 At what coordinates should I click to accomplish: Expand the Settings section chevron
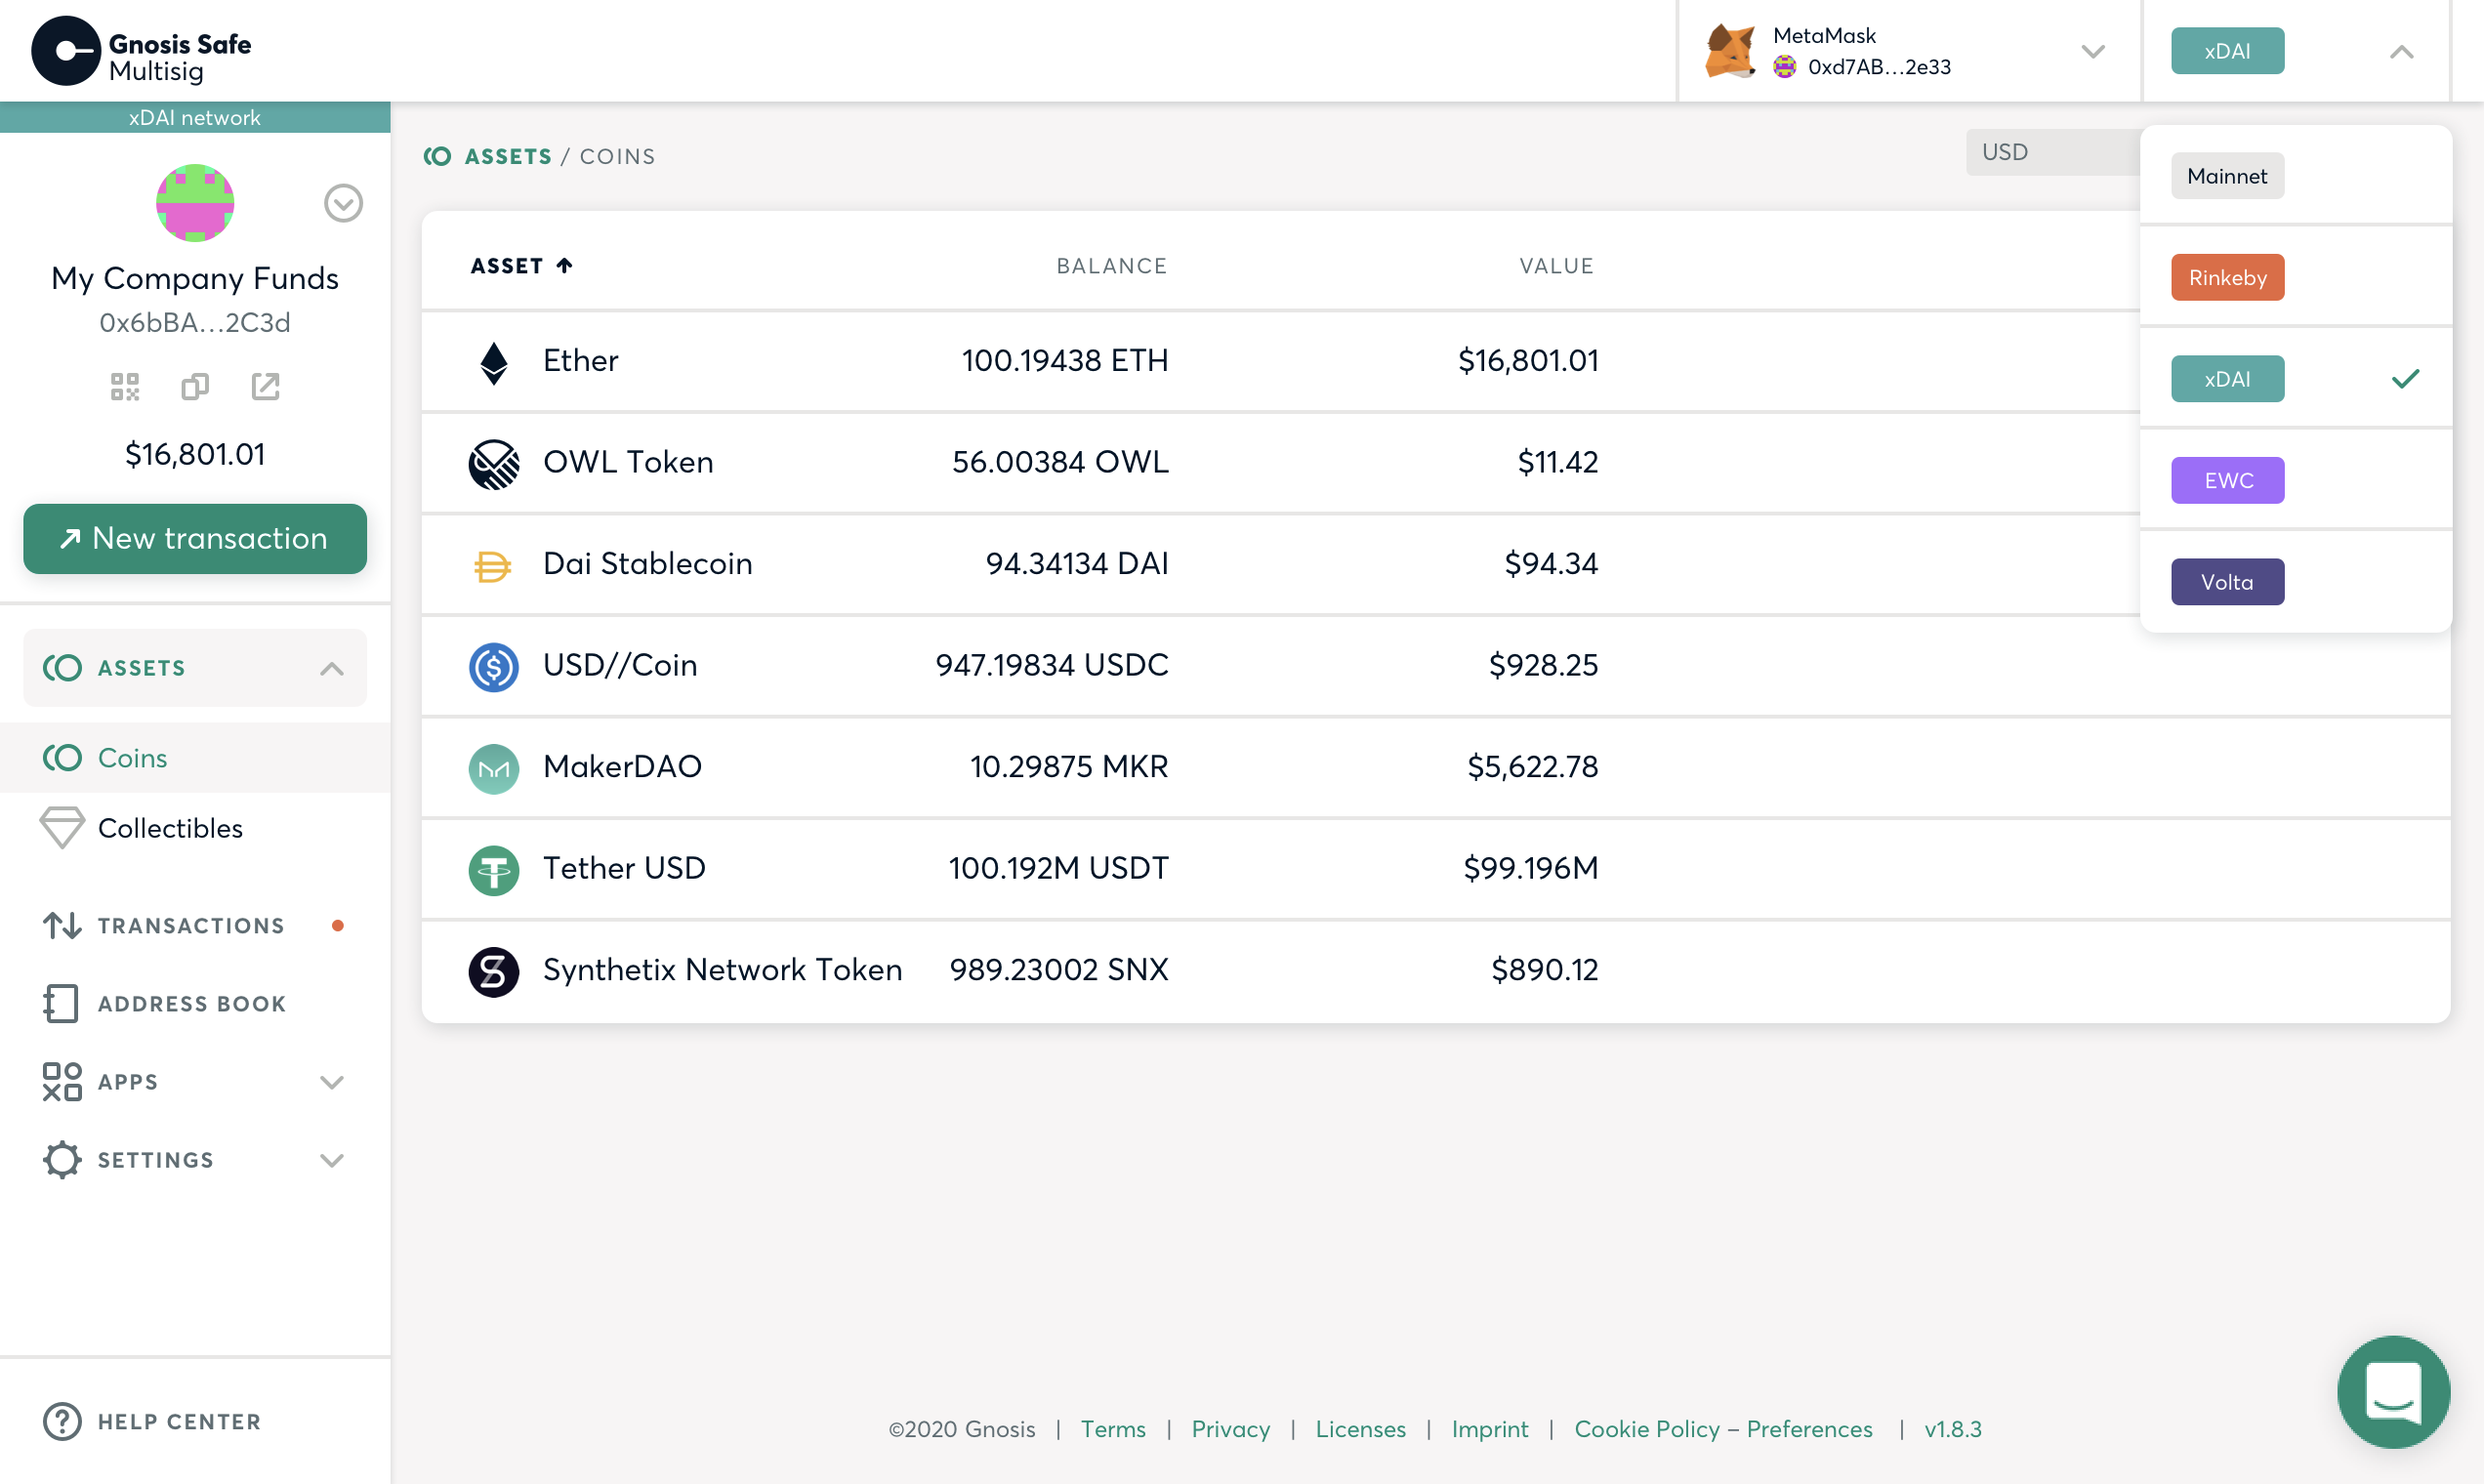click(332, 1160)
